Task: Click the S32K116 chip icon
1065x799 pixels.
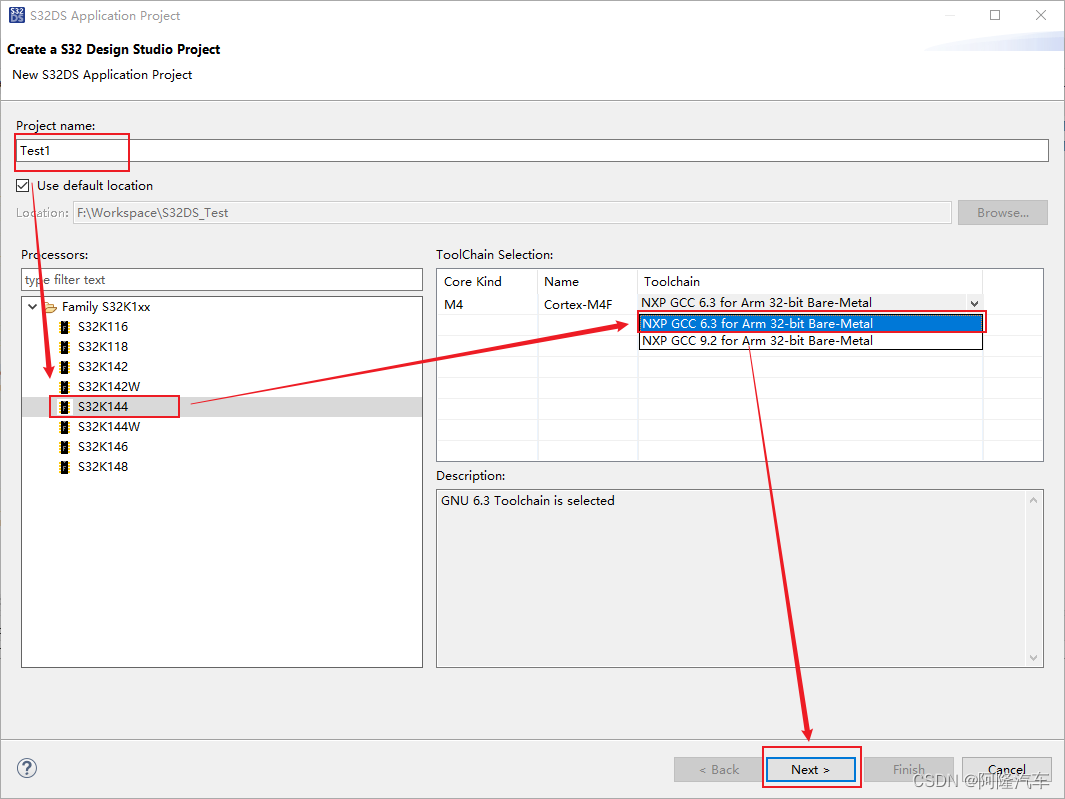Action: (65, 327)
